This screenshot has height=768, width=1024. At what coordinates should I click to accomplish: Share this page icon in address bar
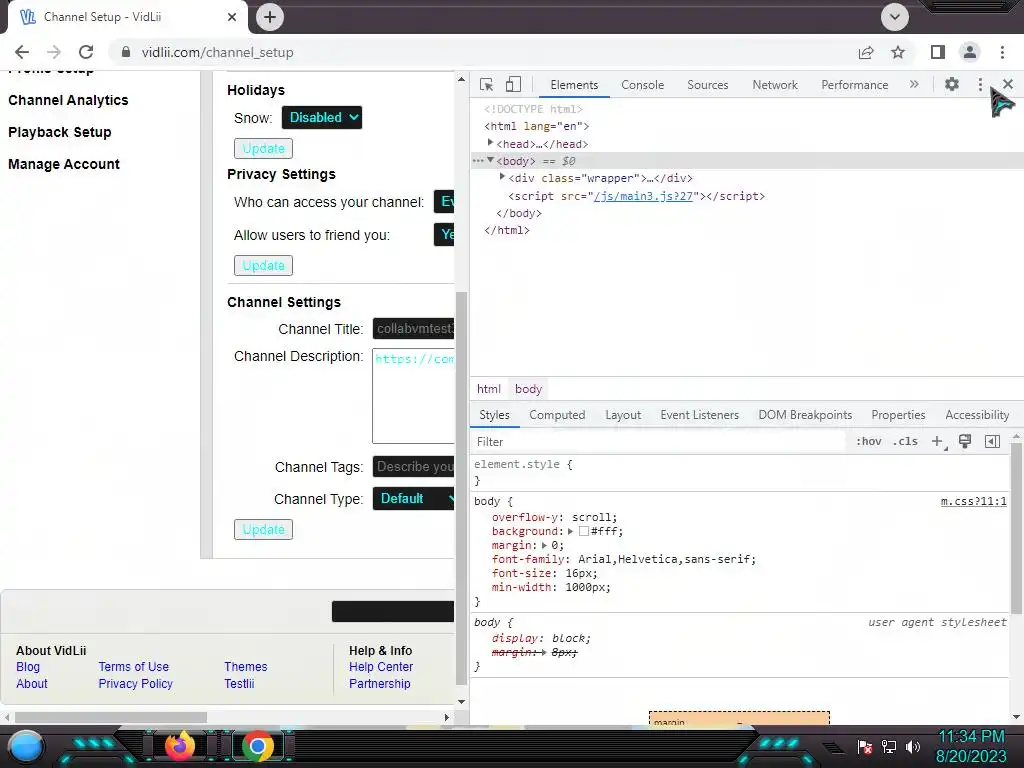(866, 52)
